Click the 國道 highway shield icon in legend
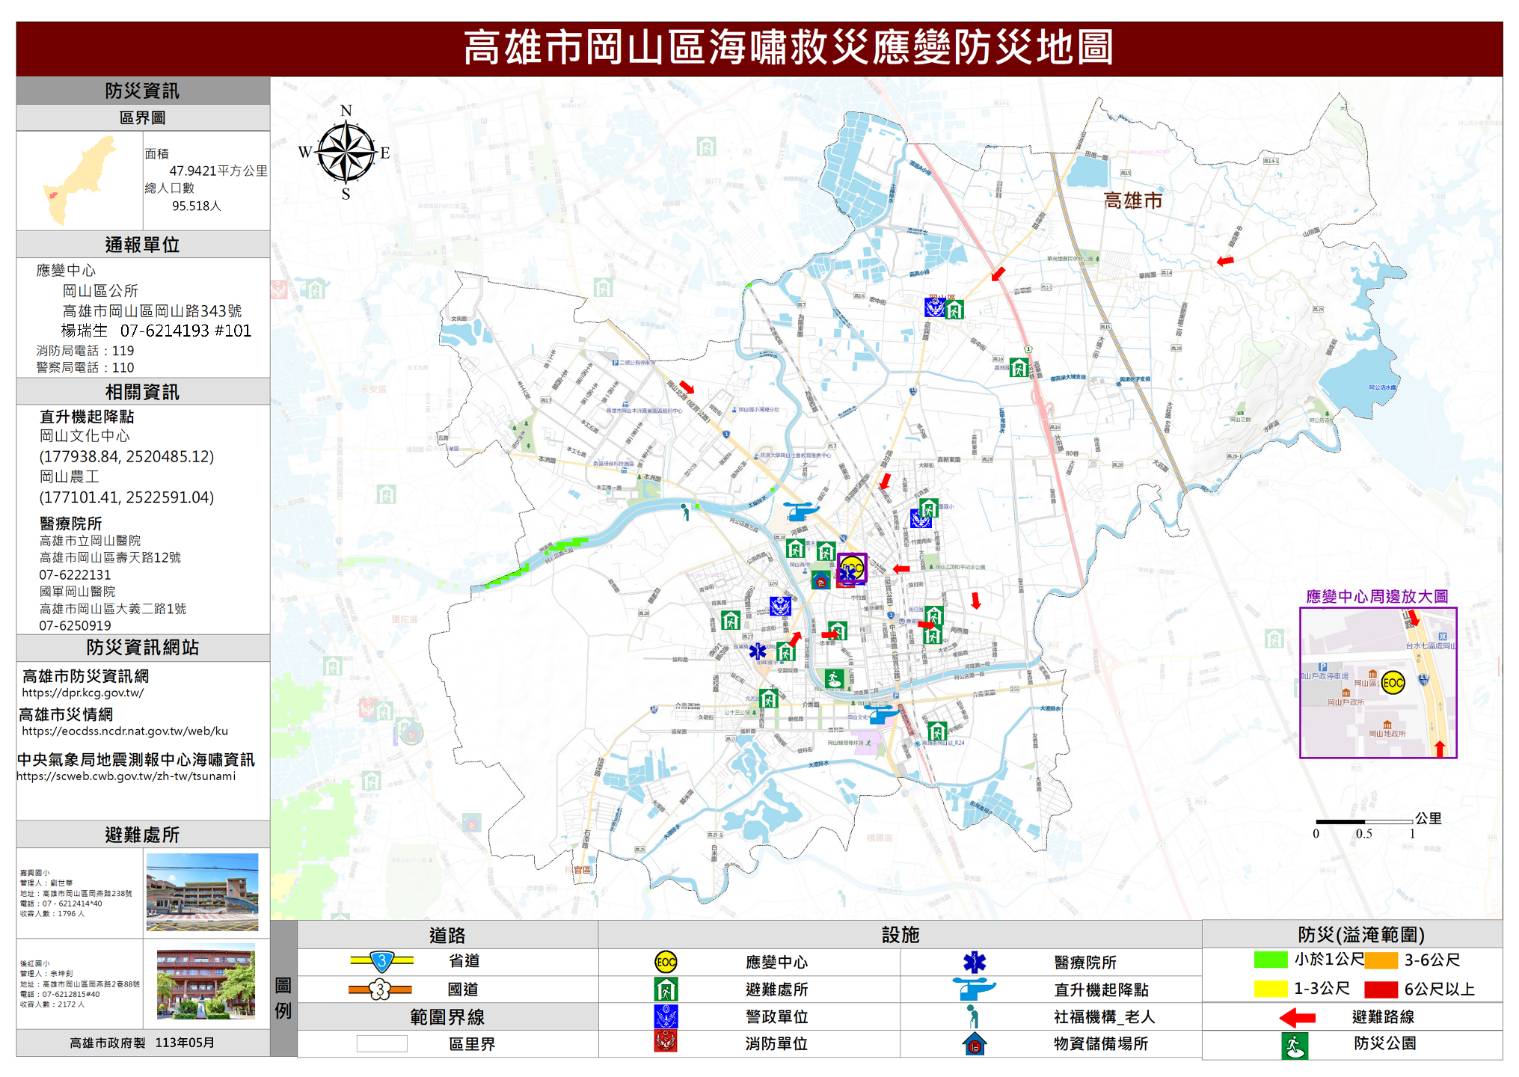This screenshot has width=1519, height=1077. 381,990
